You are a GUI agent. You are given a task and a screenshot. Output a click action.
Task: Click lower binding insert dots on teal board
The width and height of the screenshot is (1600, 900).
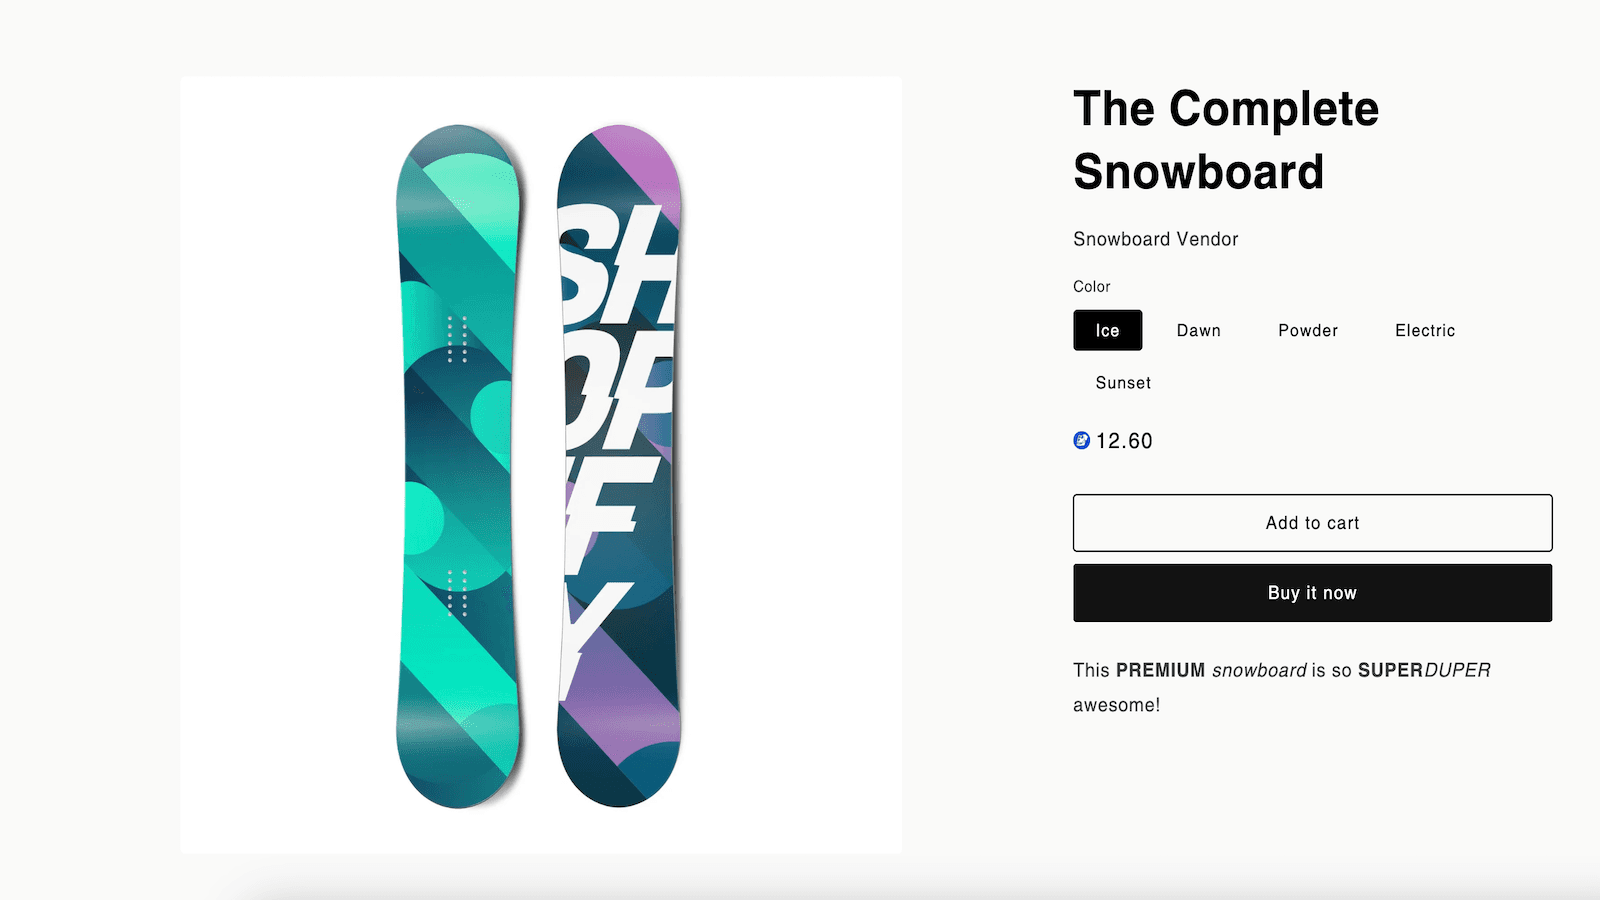click(457, 592)
